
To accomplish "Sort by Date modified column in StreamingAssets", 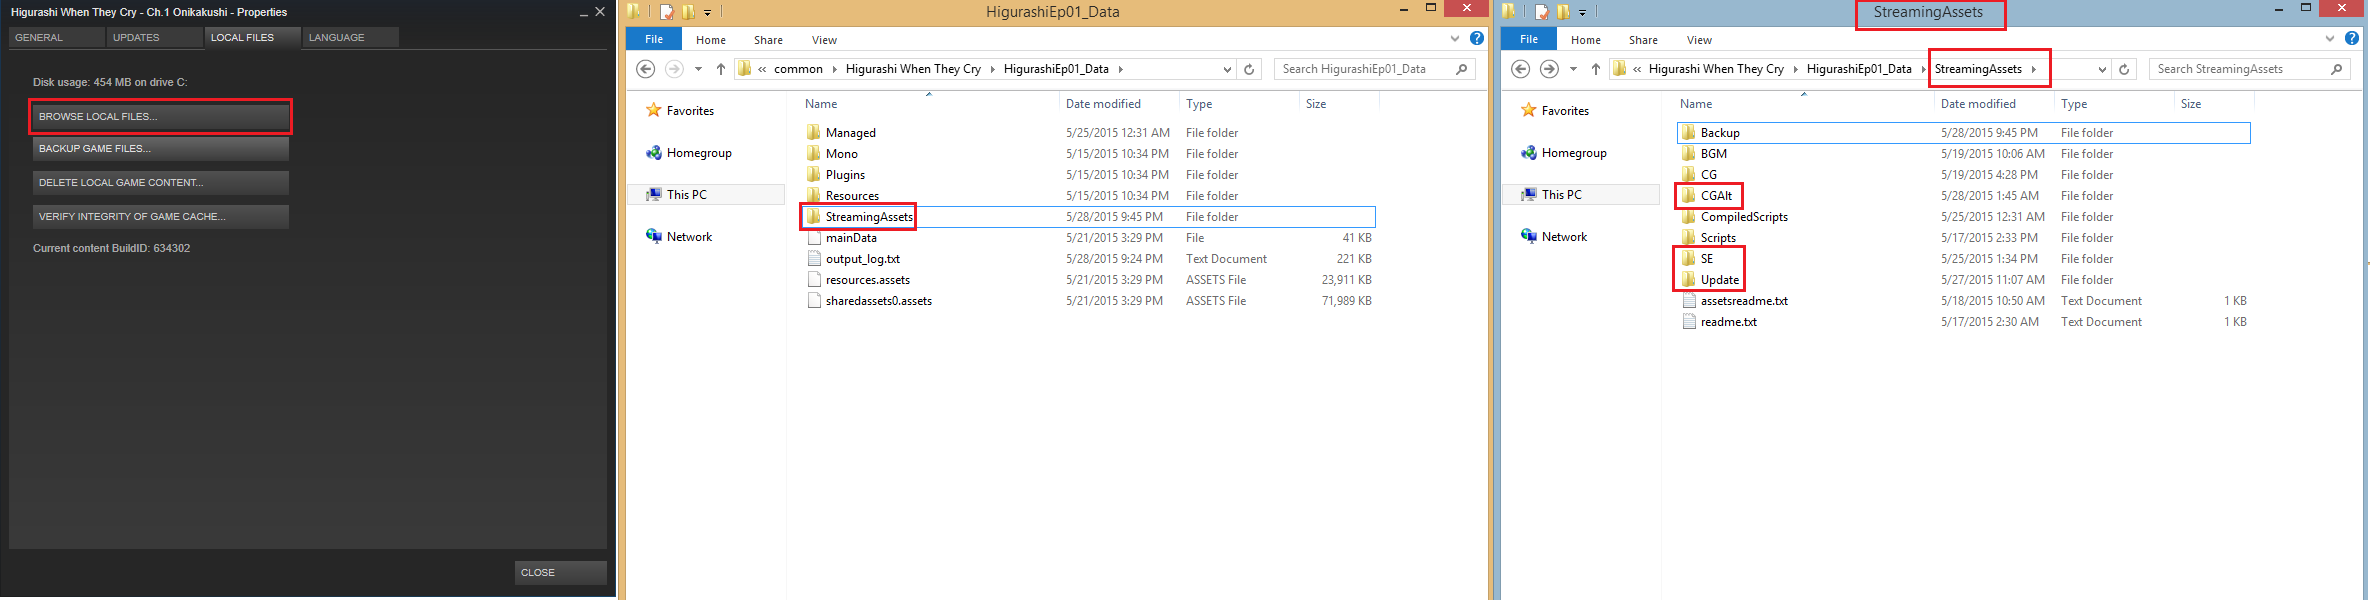I will (x=1977, y=104).
